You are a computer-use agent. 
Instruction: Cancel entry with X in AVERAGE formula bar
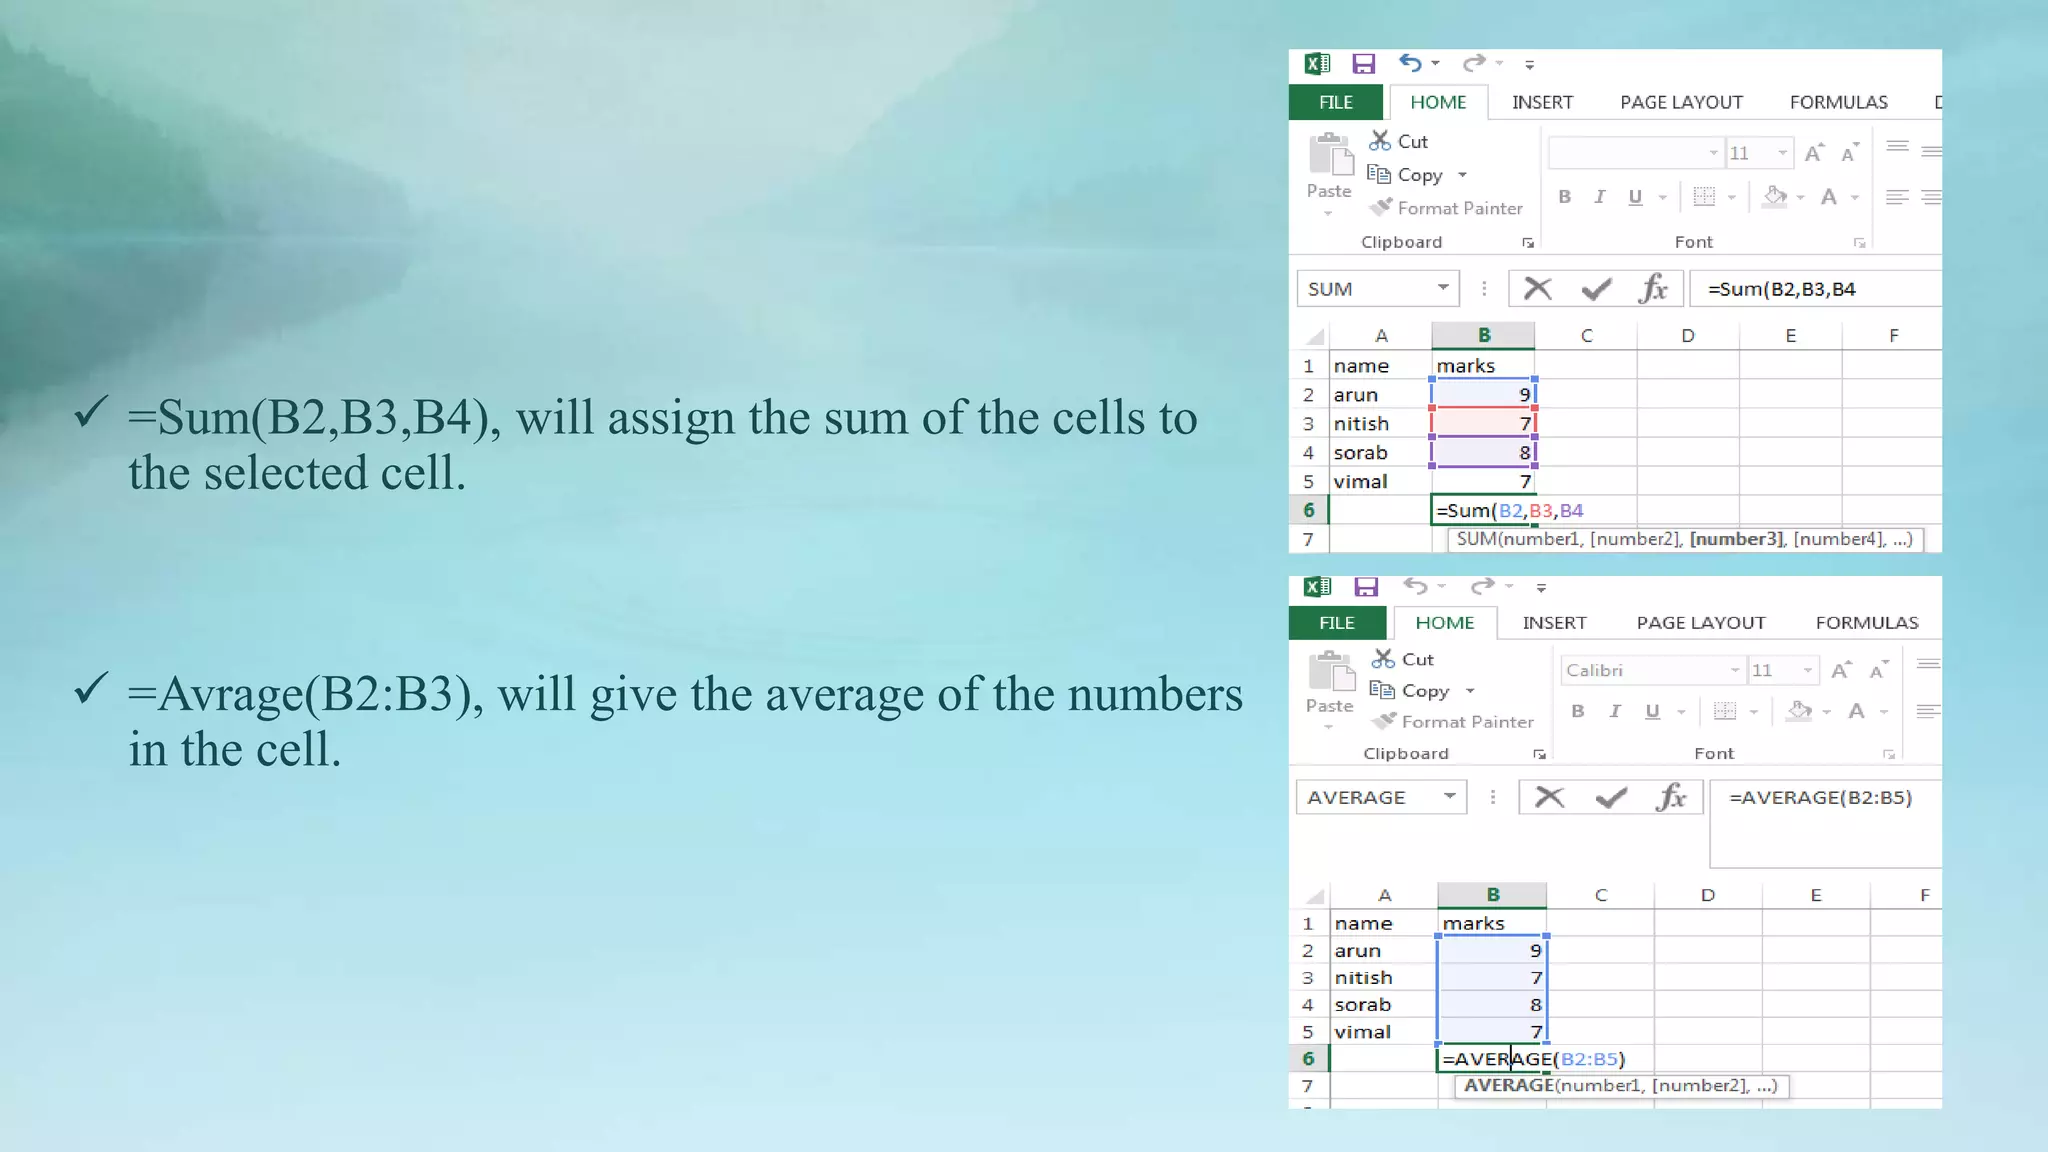pos(1549,797)
